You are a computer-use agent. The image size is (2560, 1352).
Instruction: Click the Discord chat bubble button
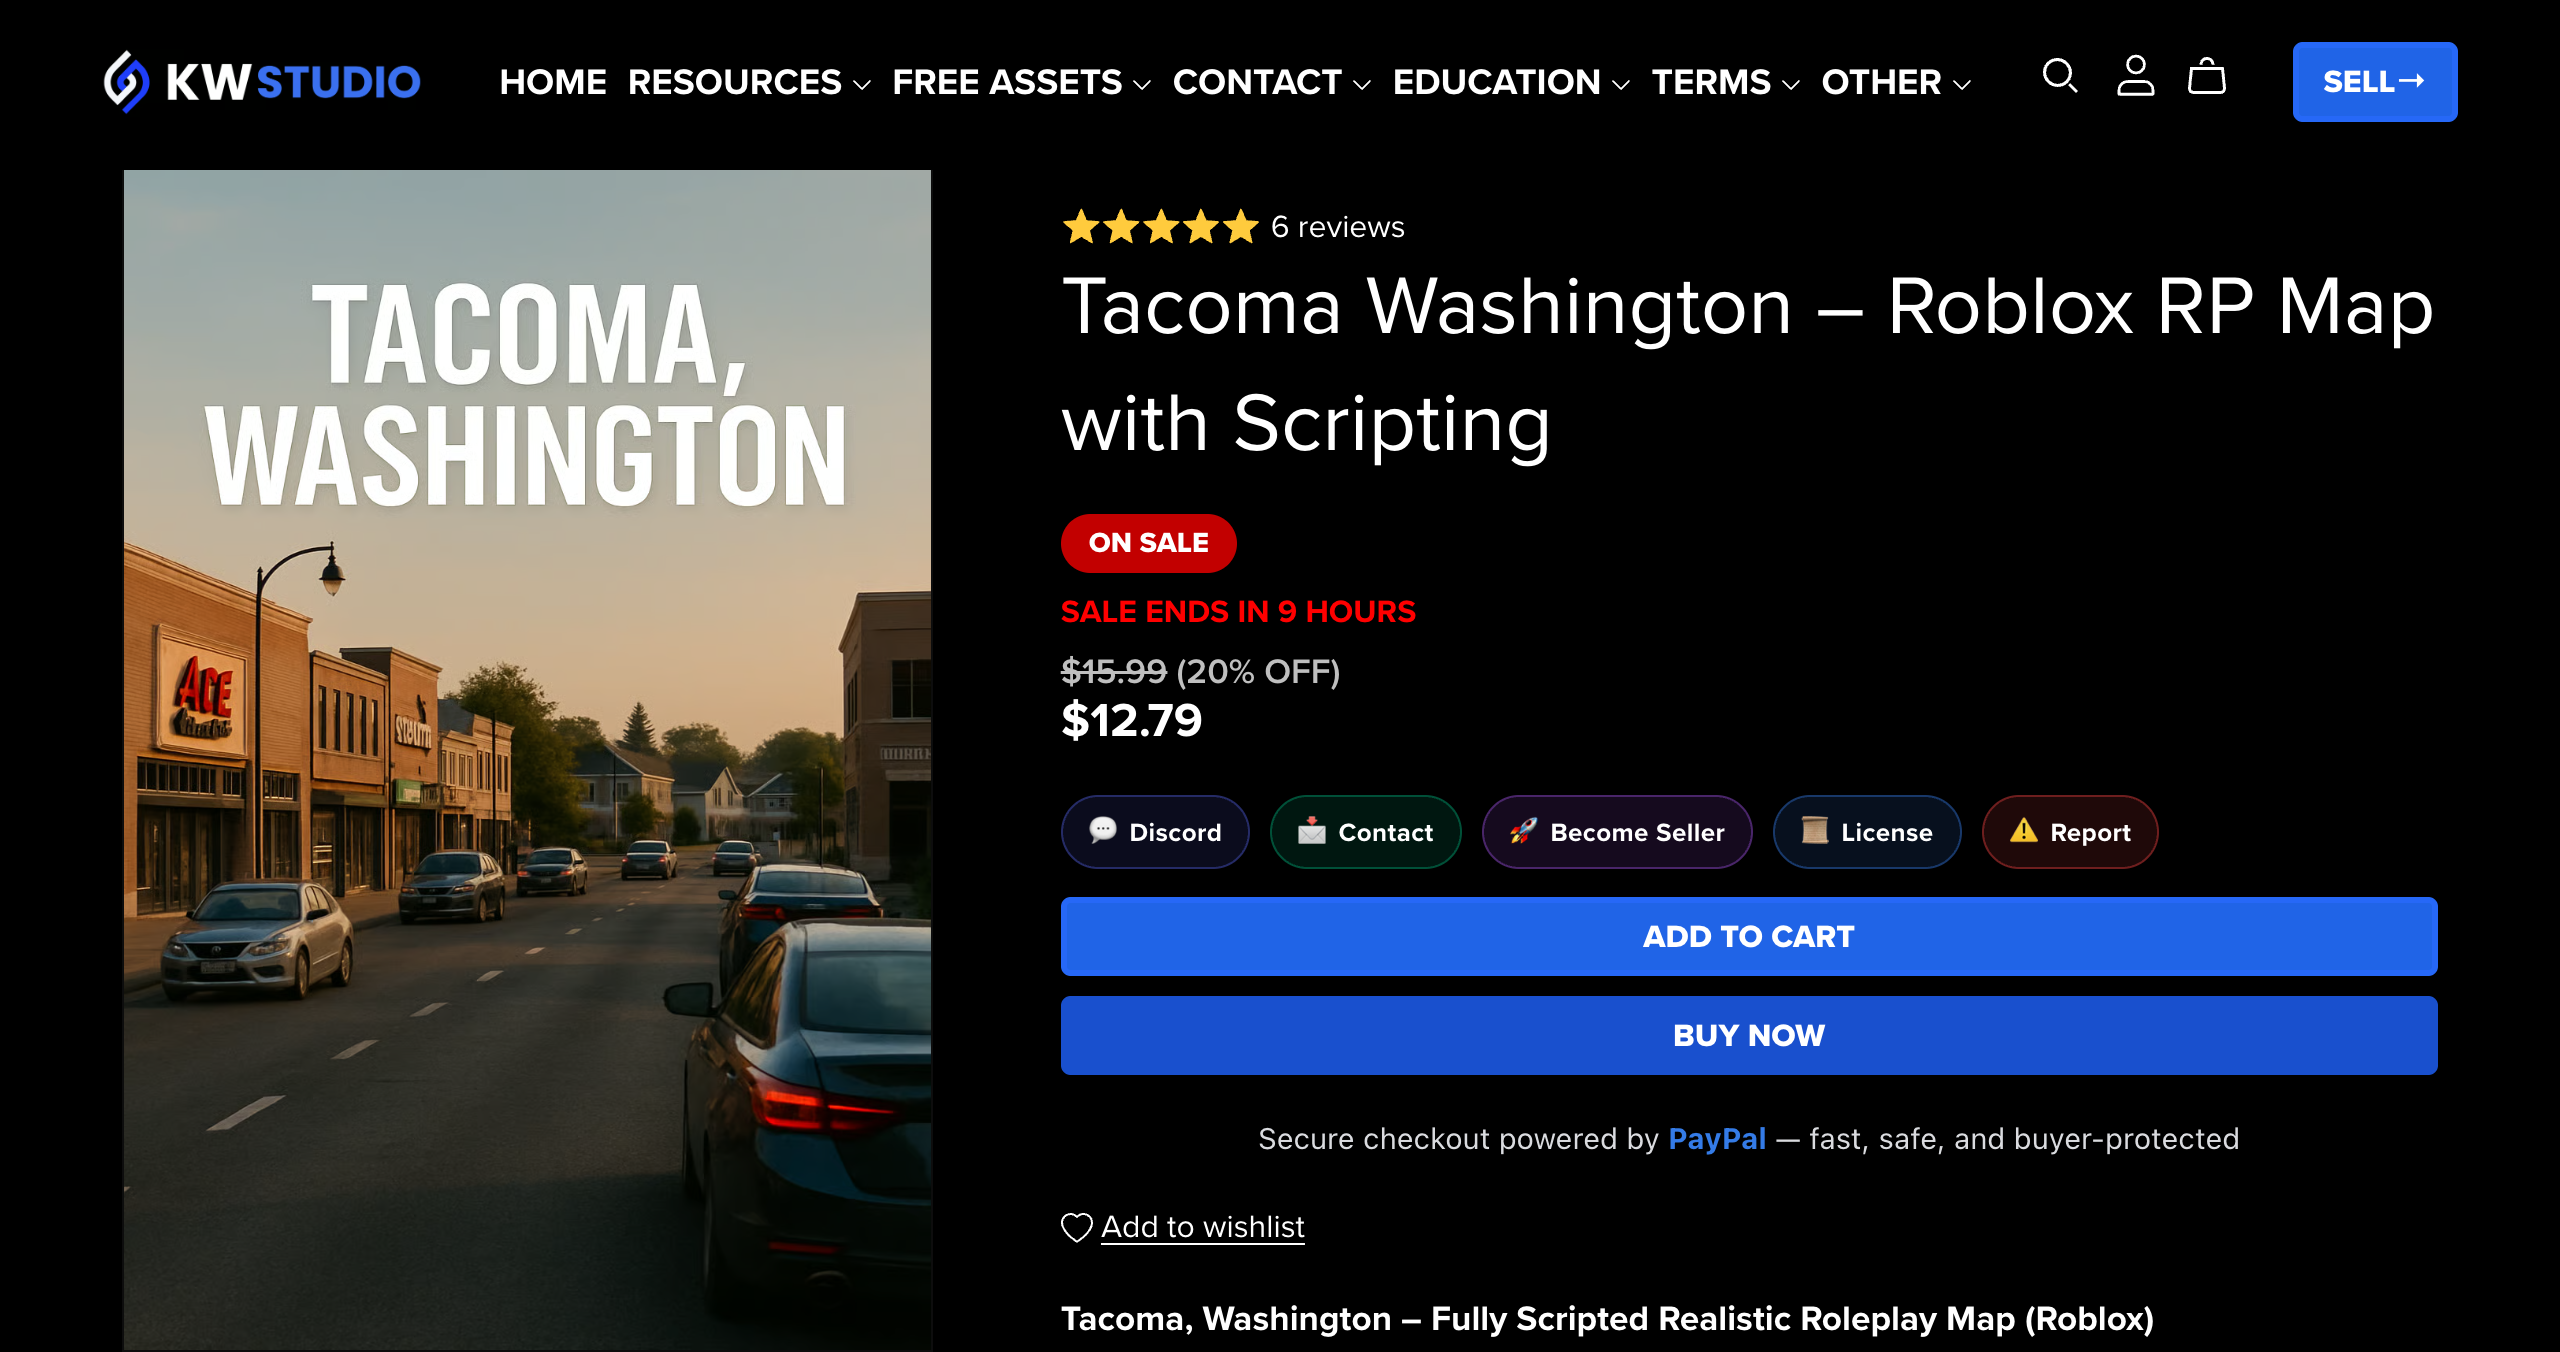[x=1155, y=832]
